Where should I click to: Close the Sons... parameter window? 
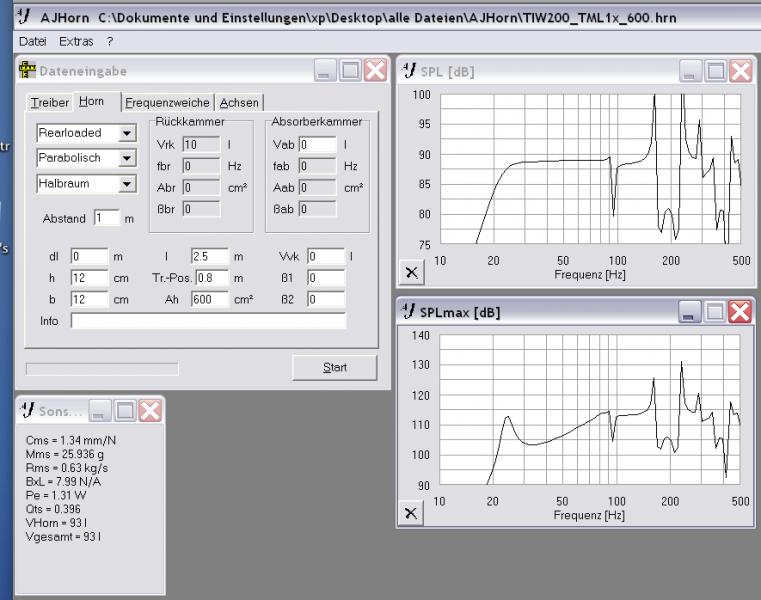[x=150, y=410]
